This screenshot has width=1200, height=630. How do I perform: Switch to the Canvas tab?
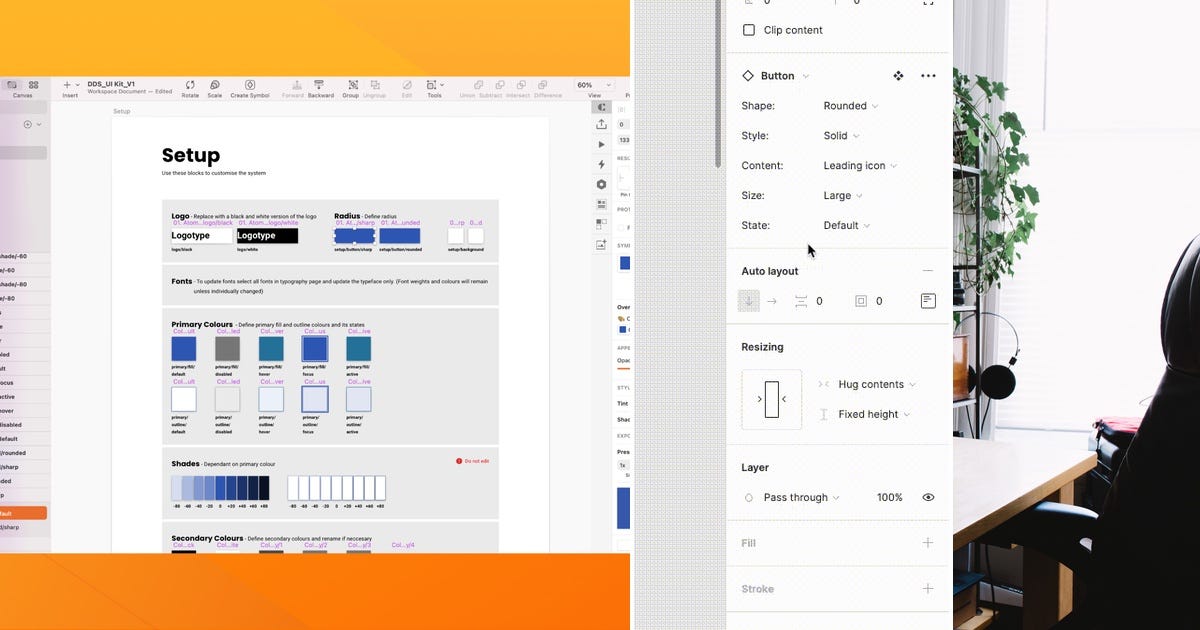pos(12,87)
